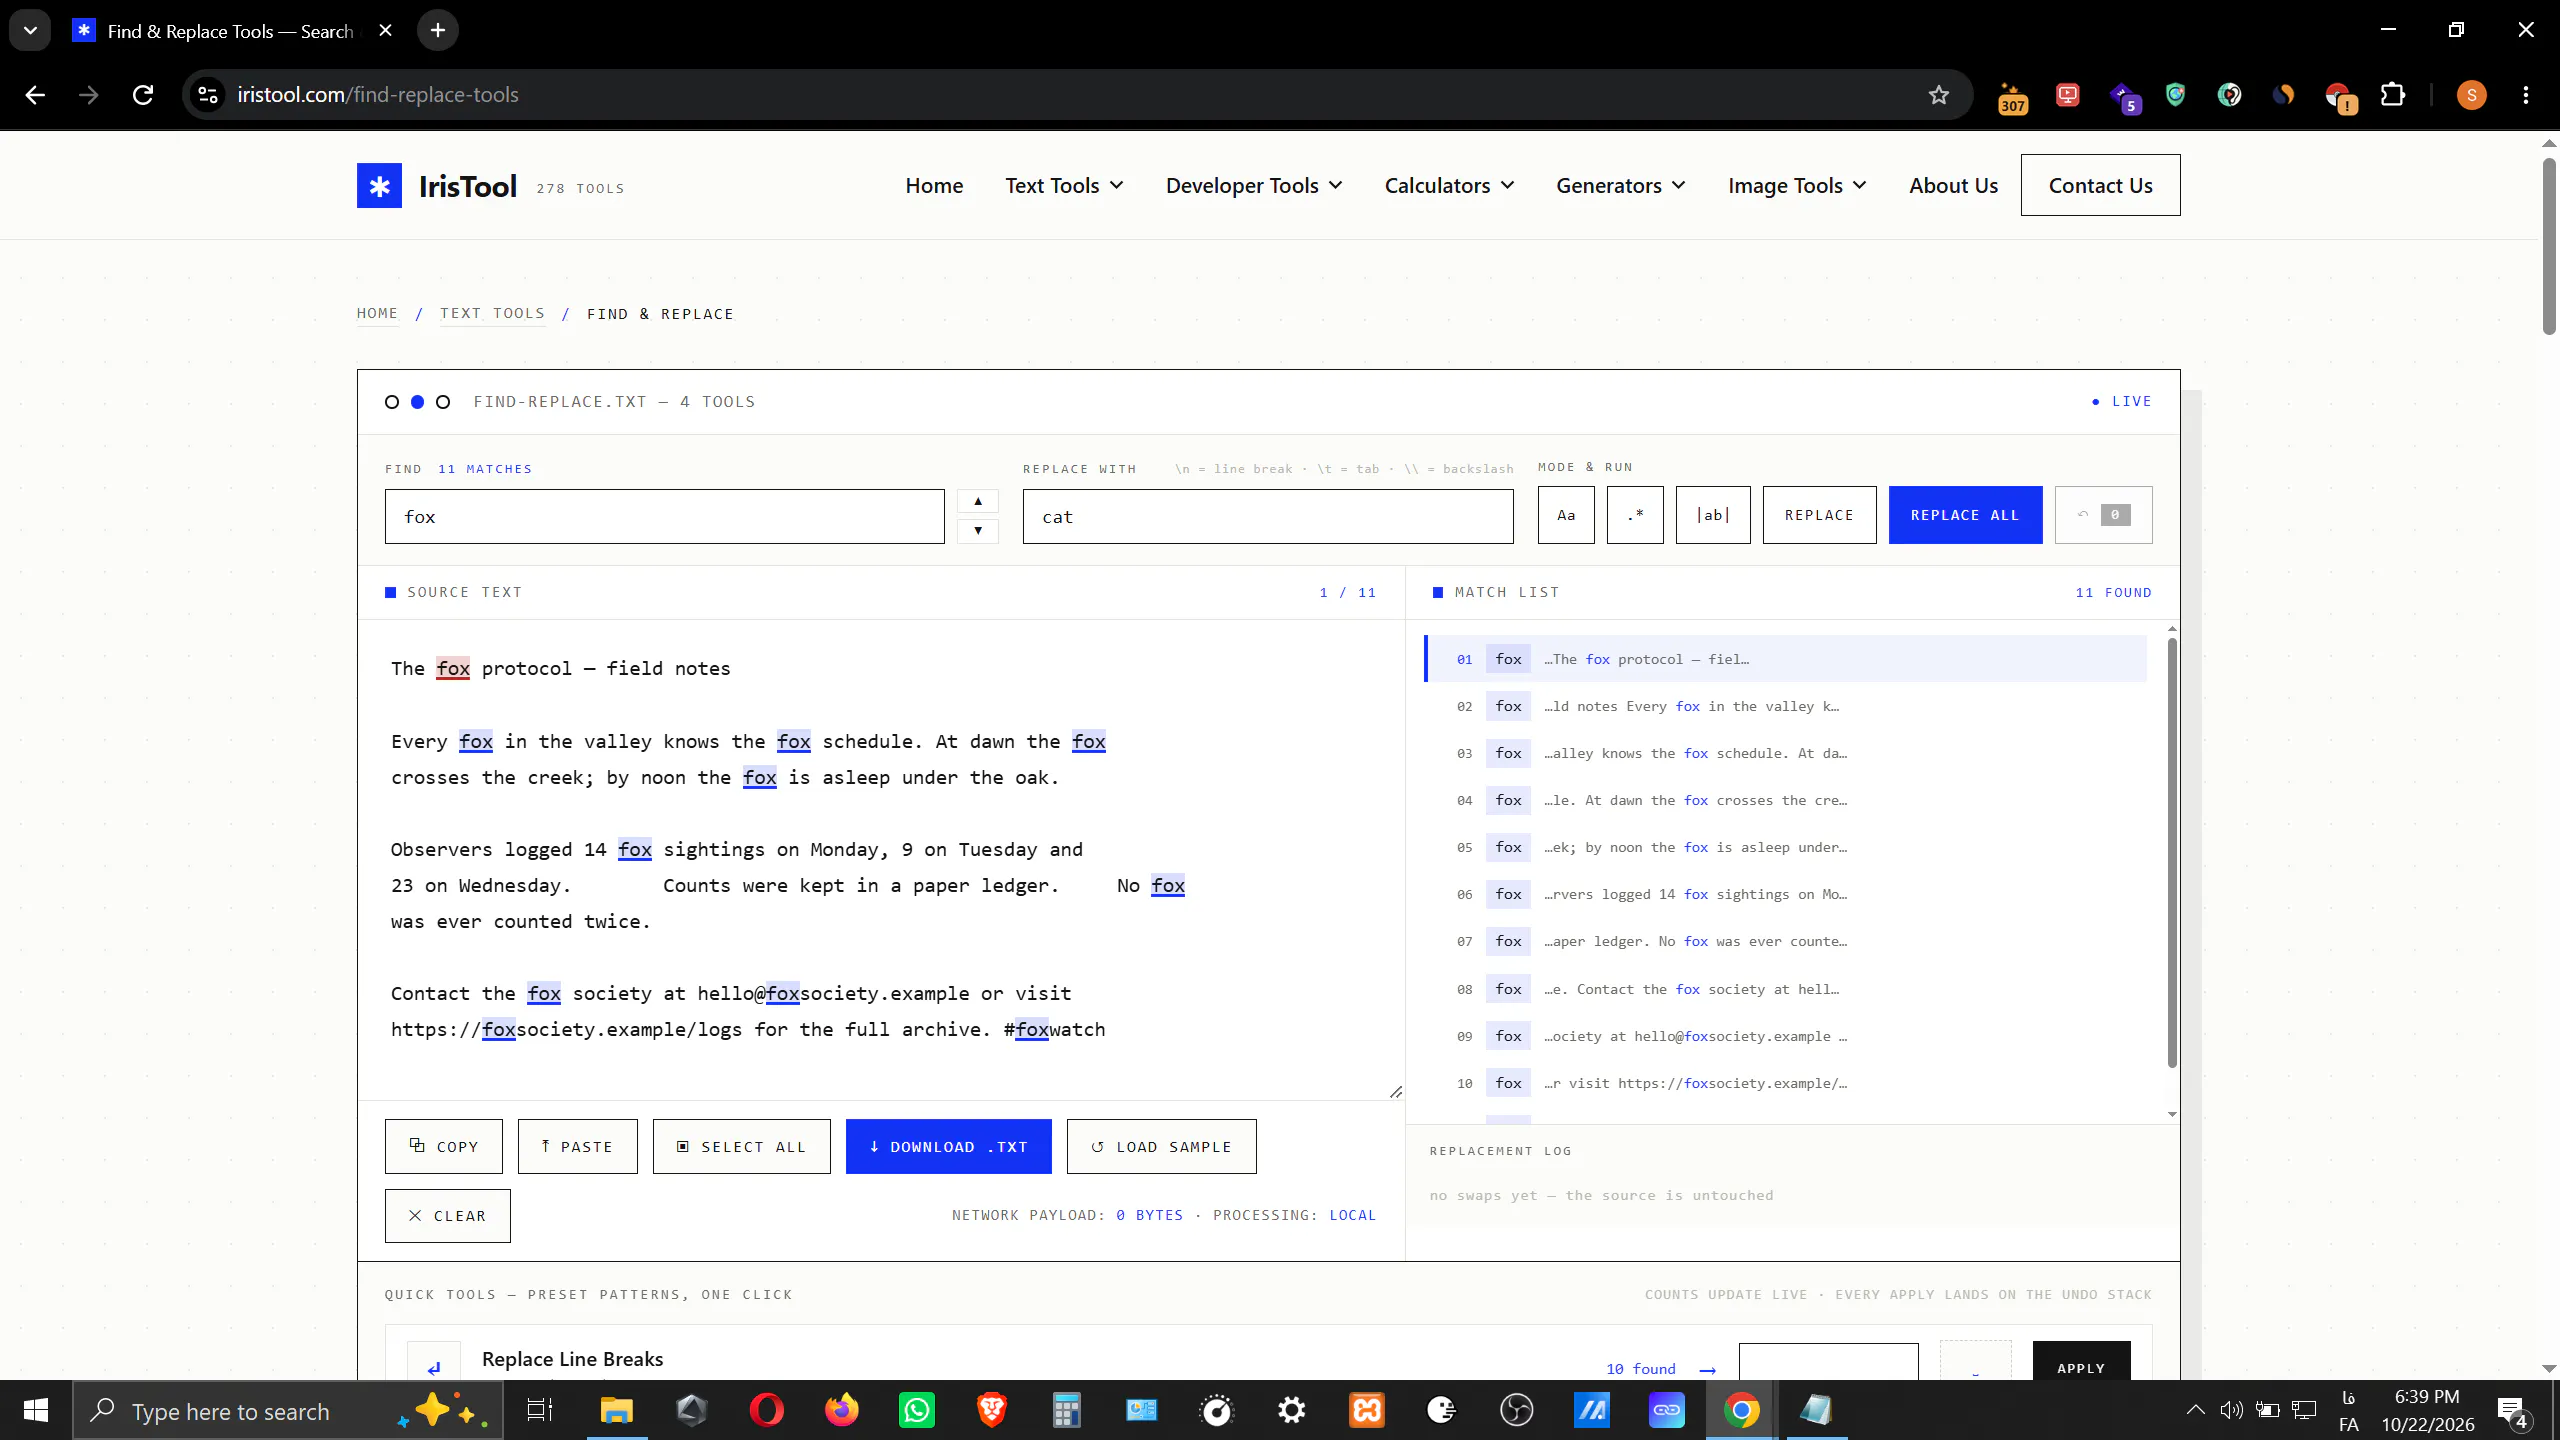Enable the .* regex mode
This screenshot has height=1440, width=2560.
coord(1635,515)
